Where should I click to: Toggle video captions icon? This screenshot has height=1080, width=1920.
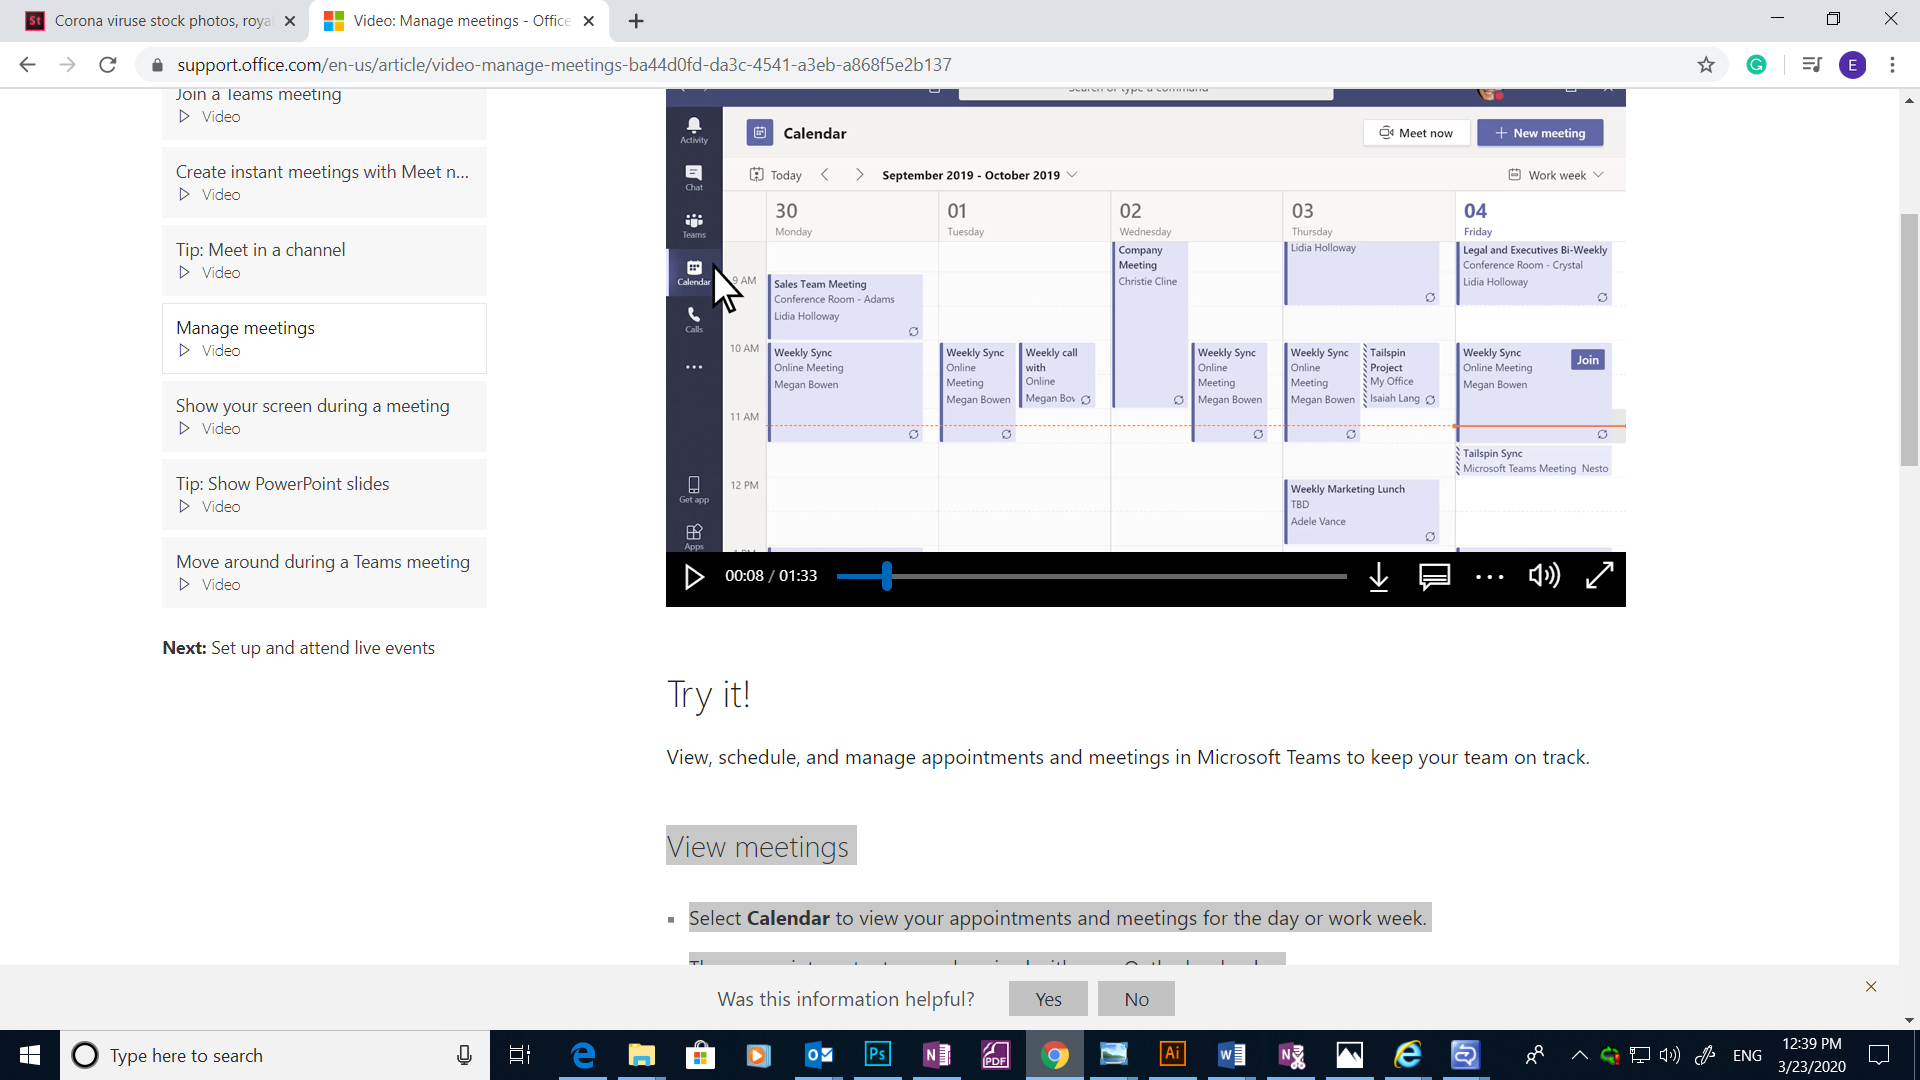coord(1434,577)
